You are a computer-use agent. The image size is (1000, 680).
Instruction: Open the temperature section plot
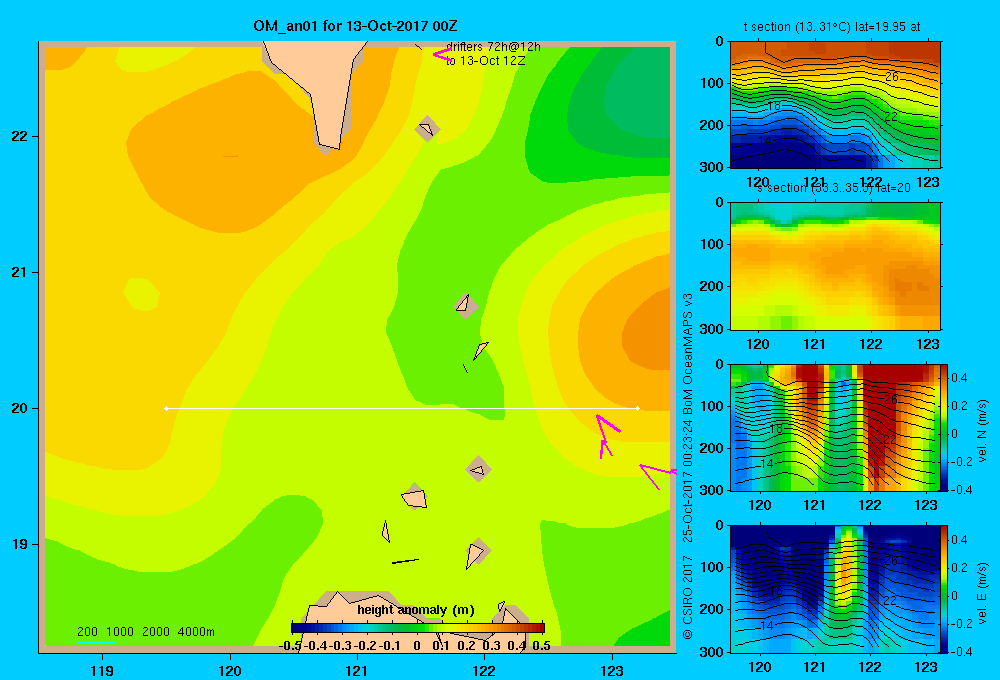tap(835, 105)
